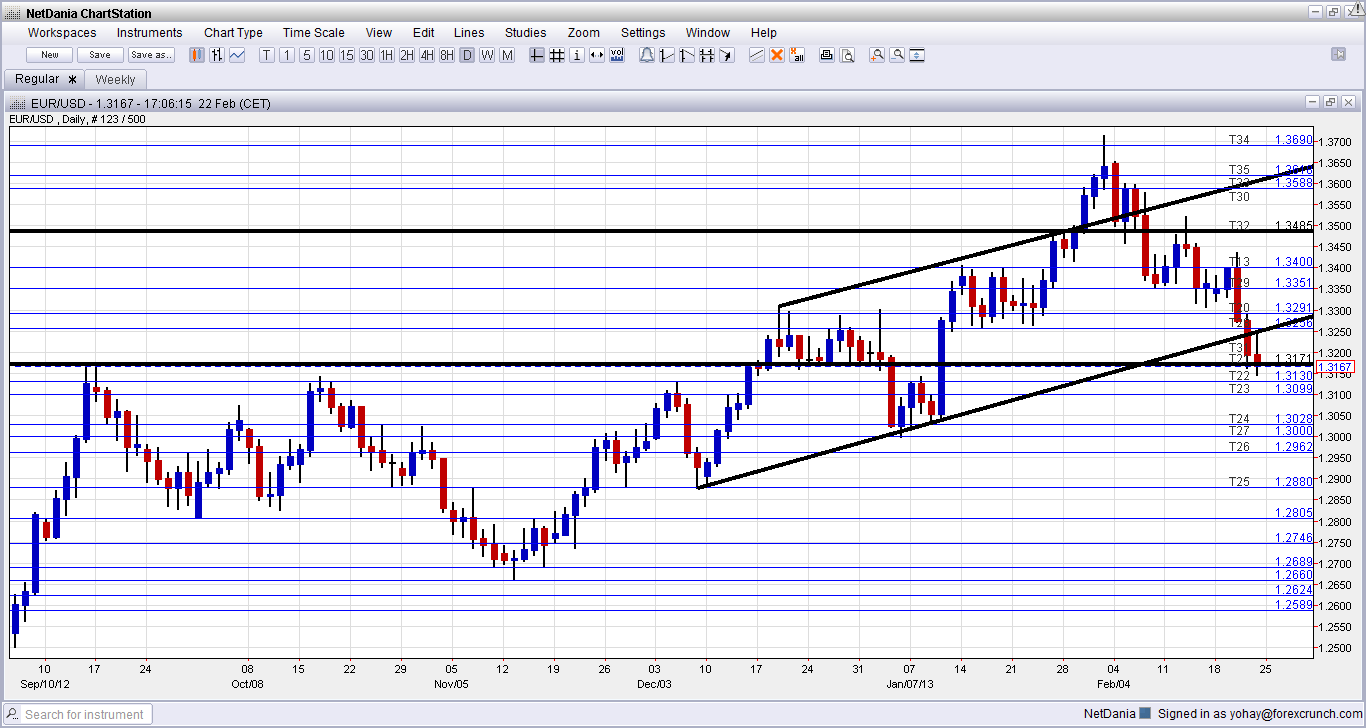Click the Dec/03 date axis label

coord(654,684)
